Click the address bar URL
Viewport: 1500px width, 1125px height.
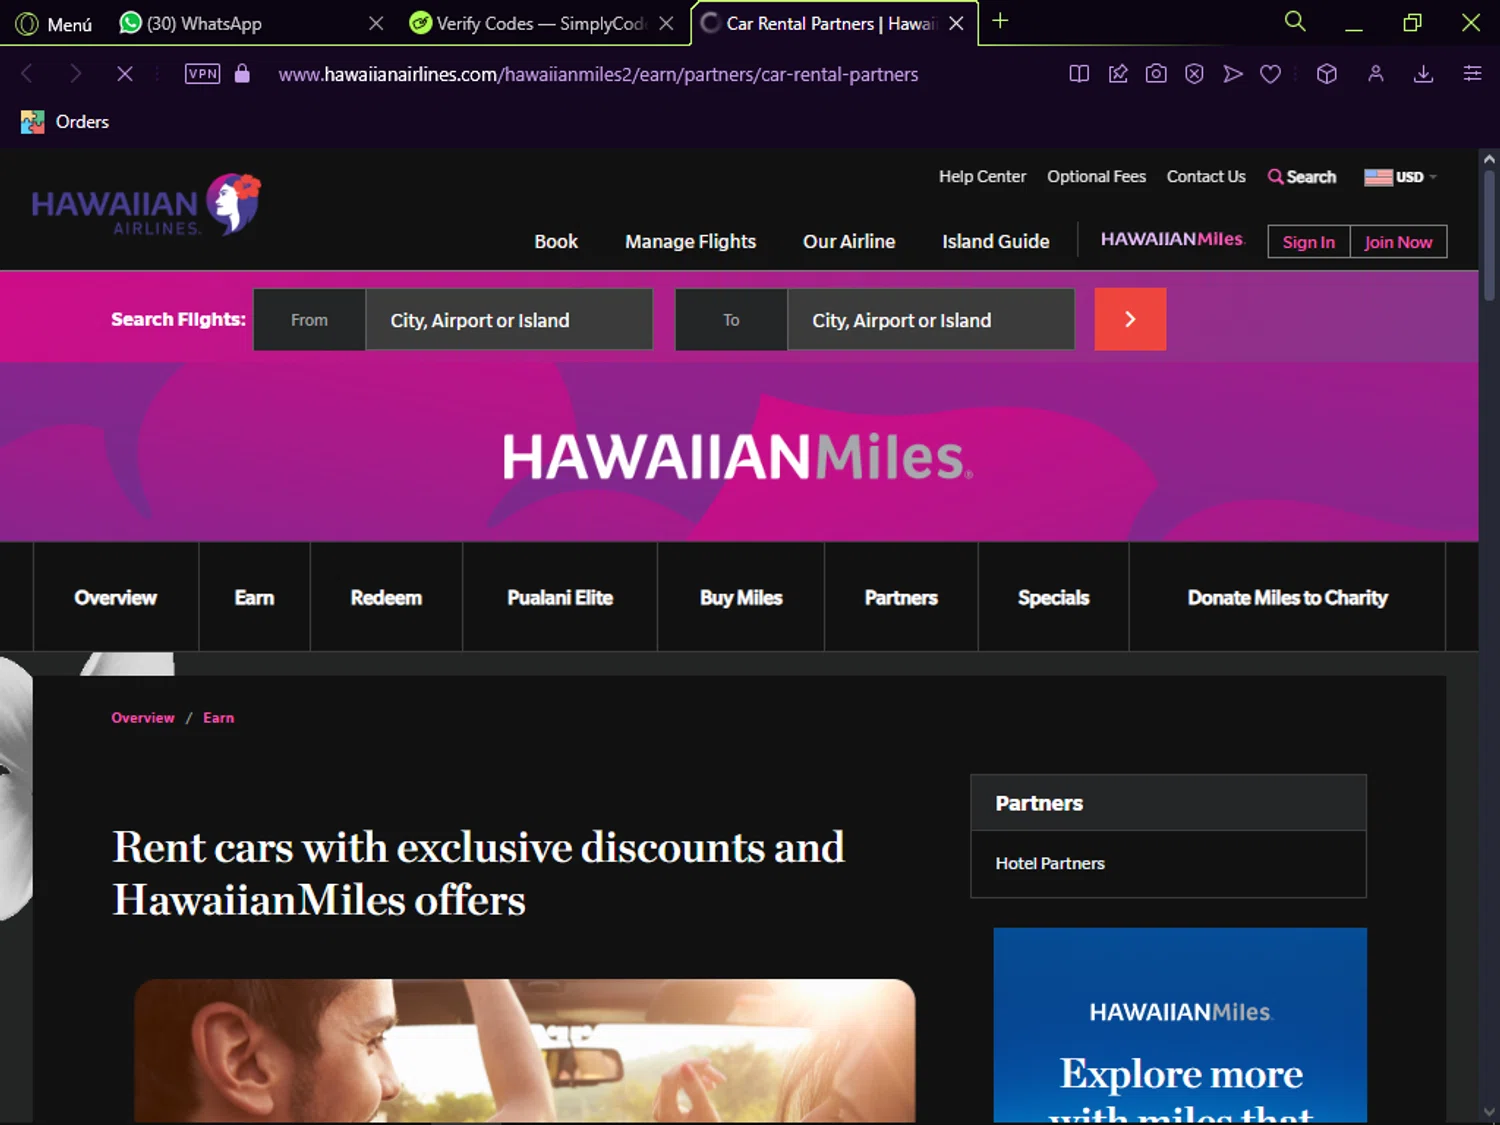pos(598,74)
